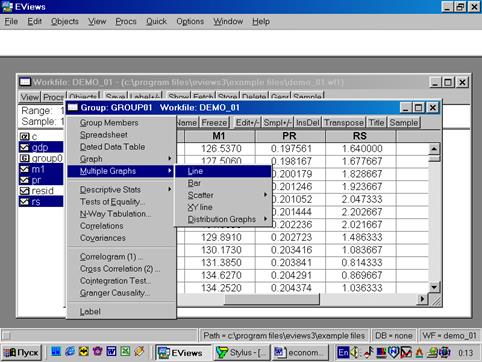Select the gdp series in workfile
482x362 pixels.
[x=41, y=147]
